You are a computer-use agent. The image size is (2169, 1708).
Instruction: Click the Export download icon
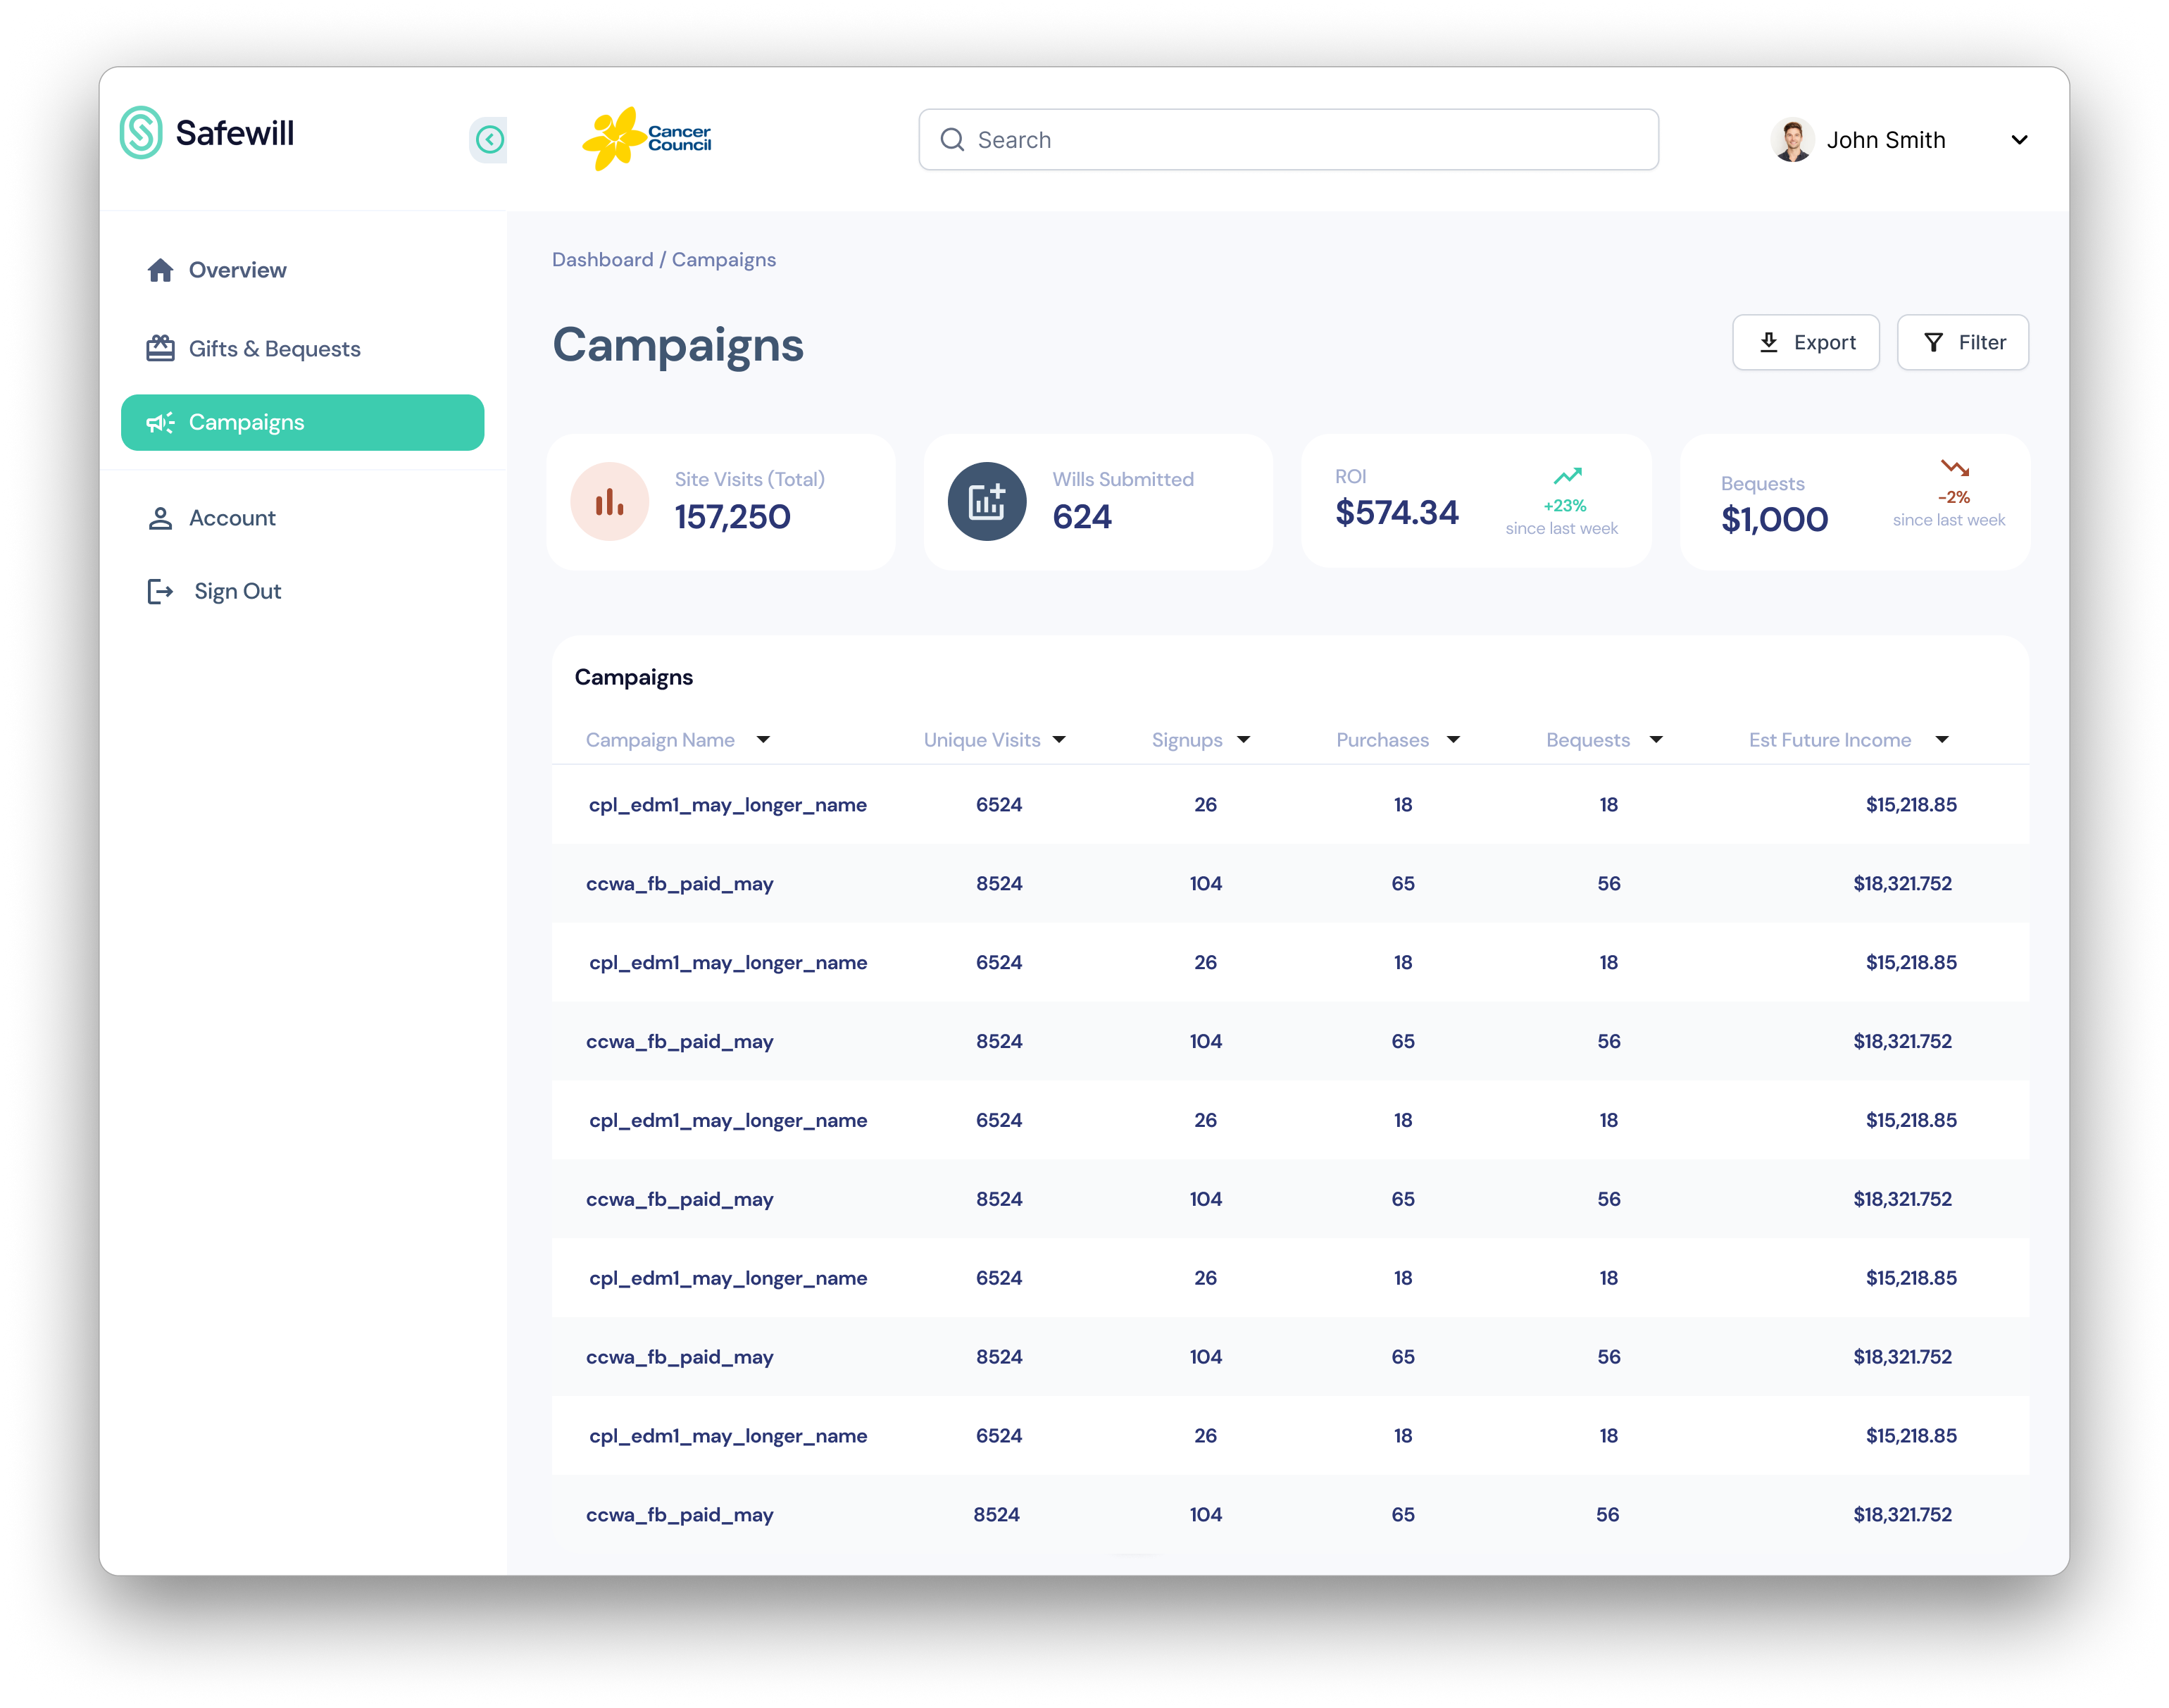coord(1768,342)
